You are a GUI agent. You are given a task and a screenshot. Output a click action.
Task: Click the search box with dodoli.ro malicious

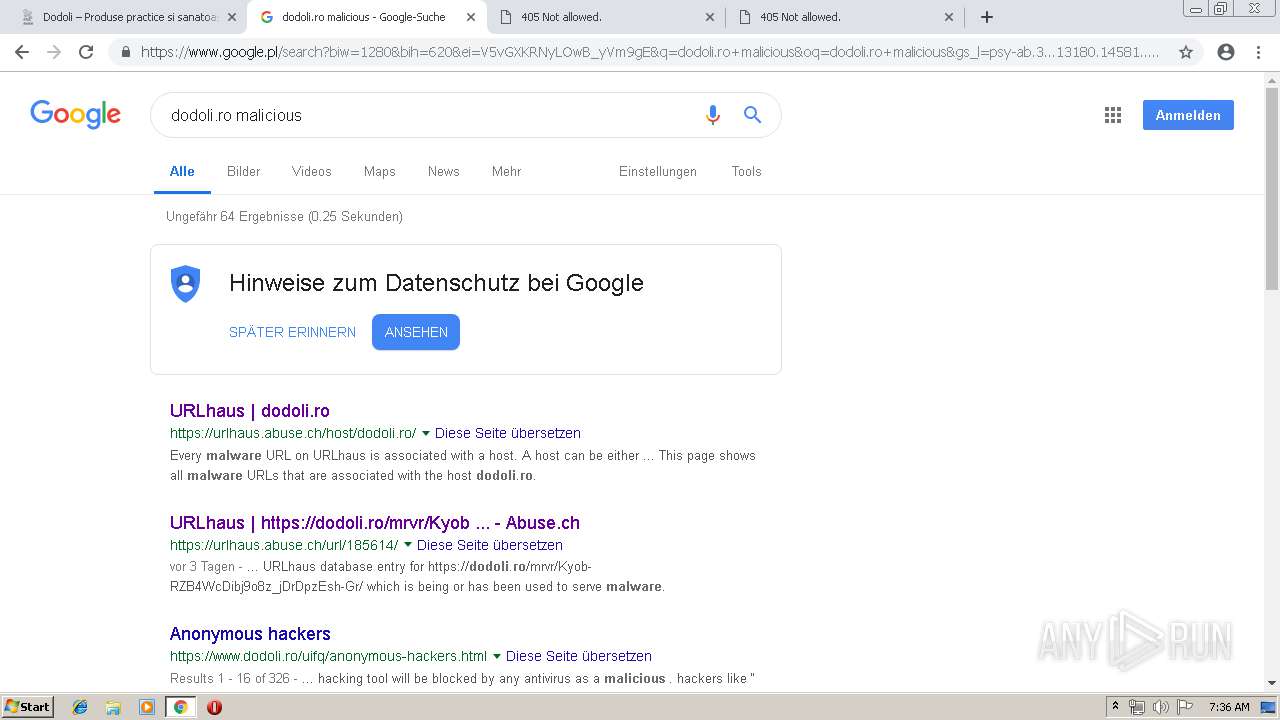pos(430,115)
